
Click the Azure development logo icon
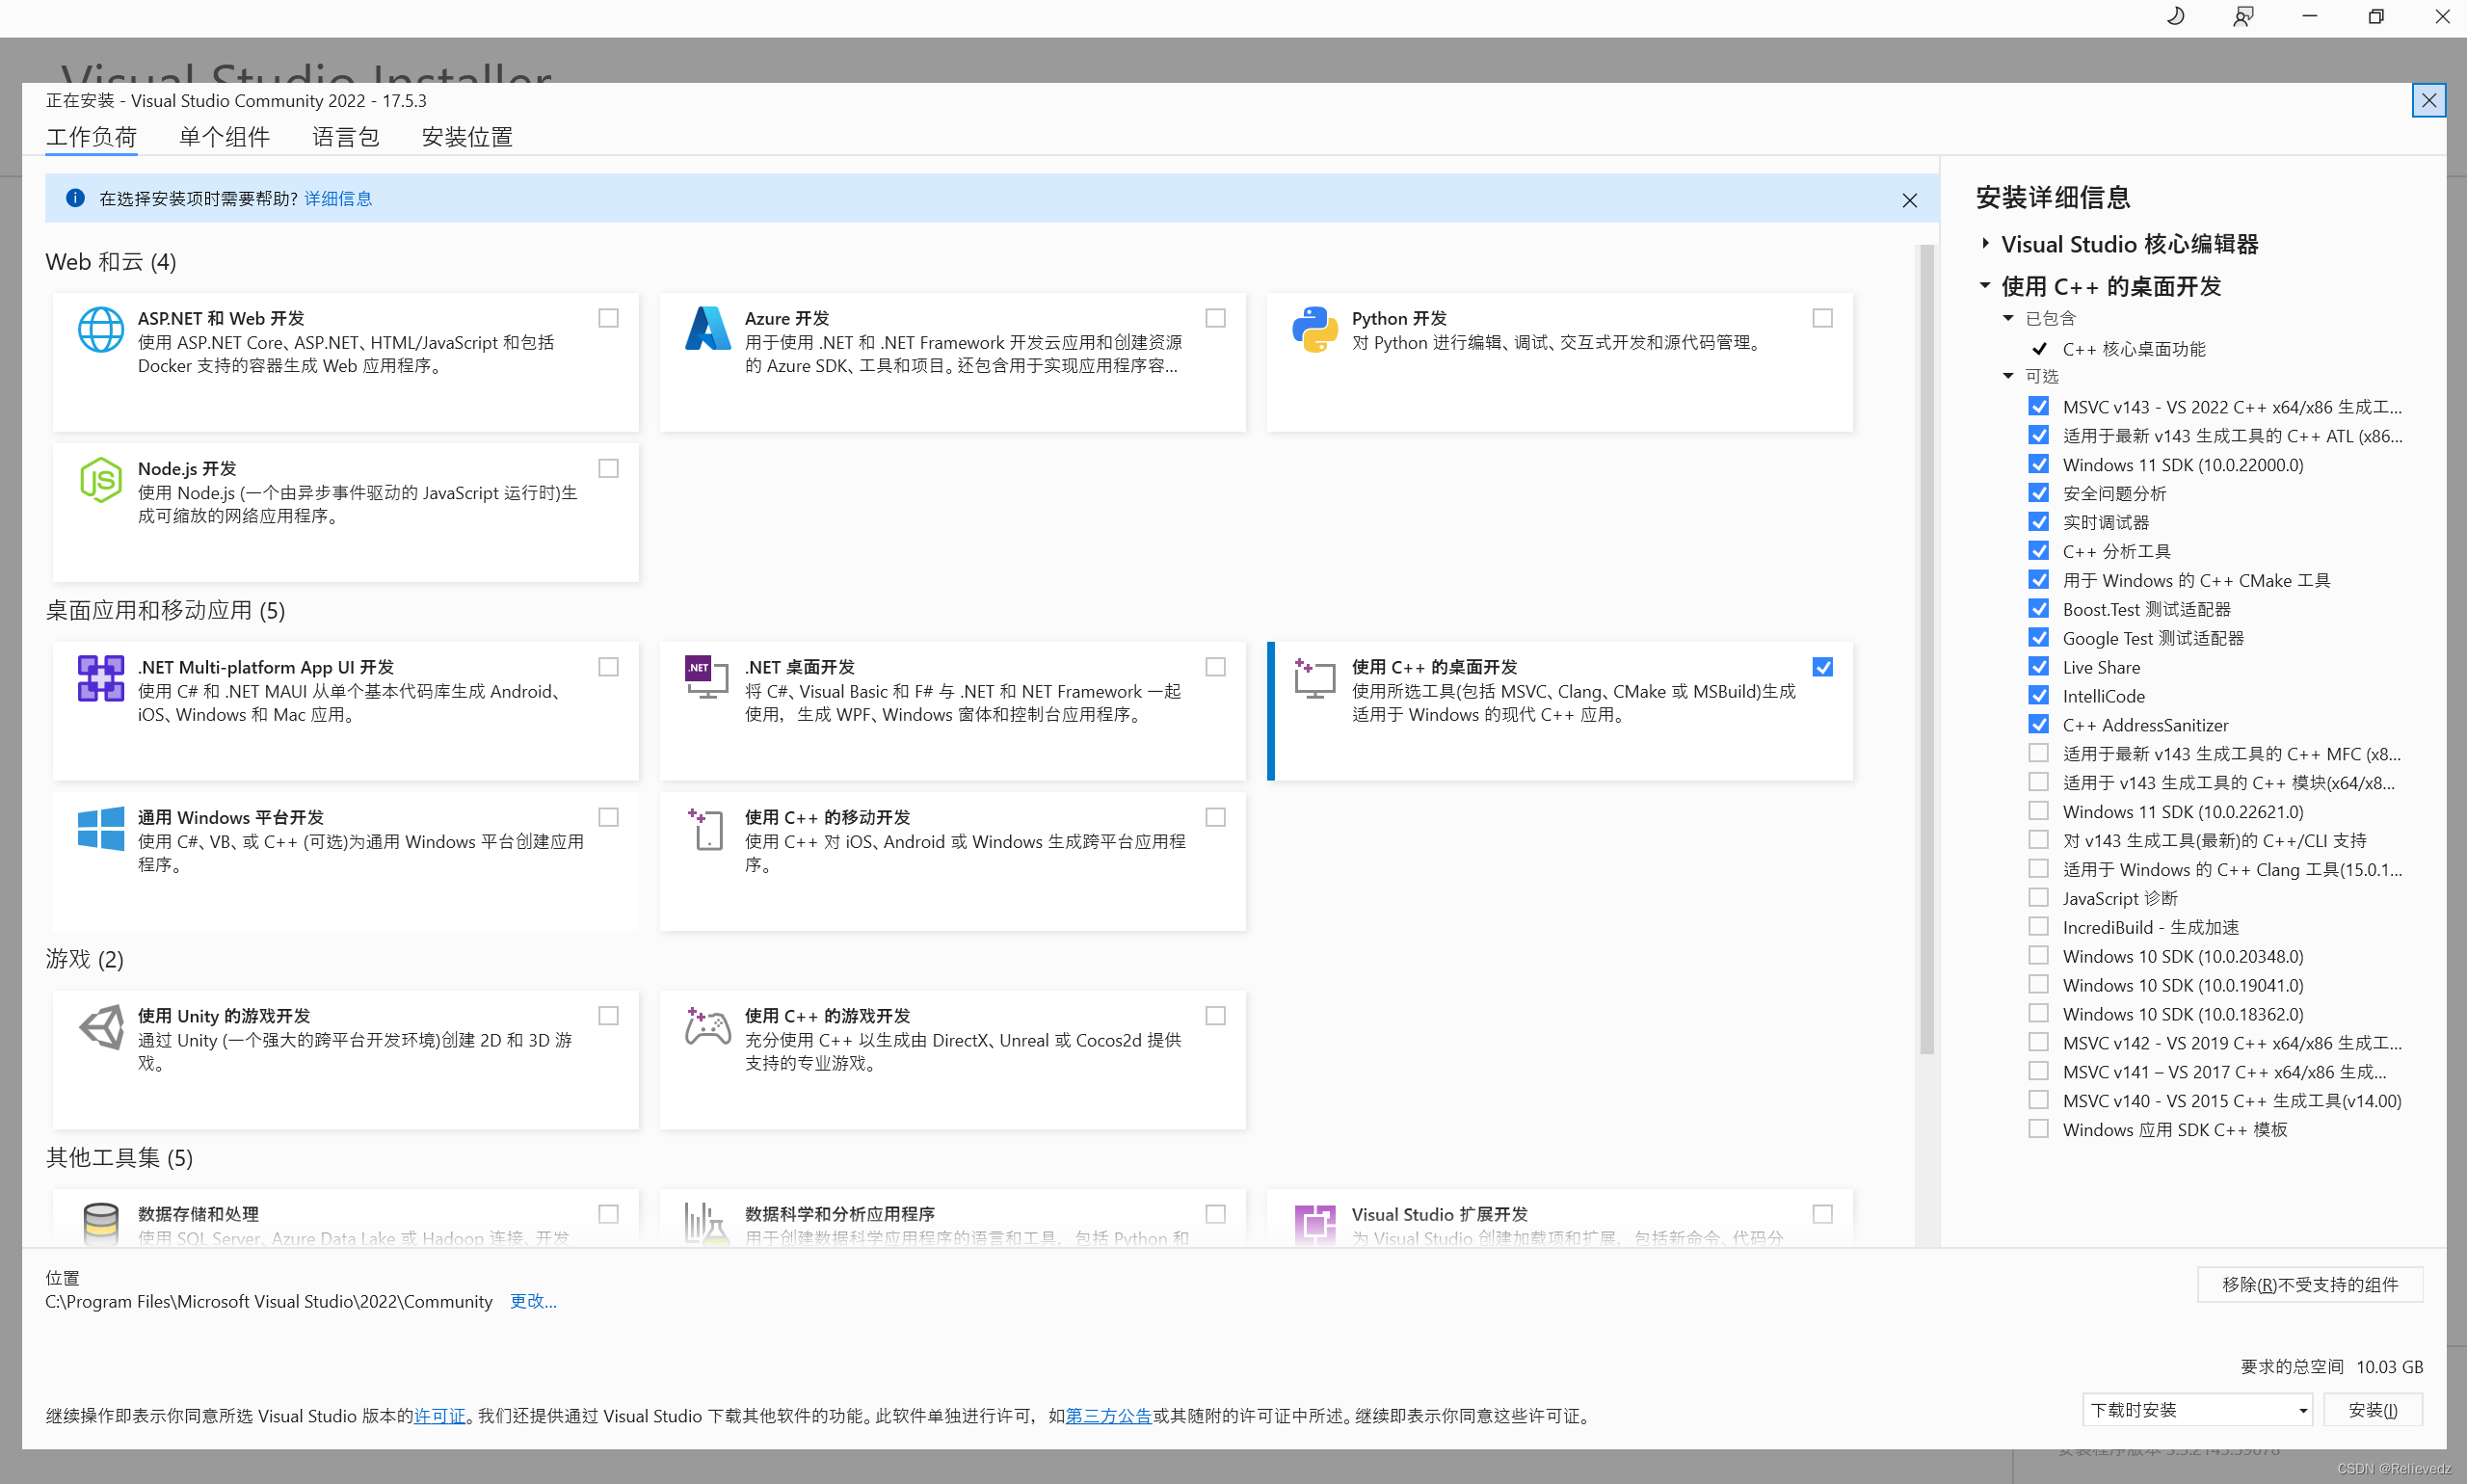click(x=708, y=329)
